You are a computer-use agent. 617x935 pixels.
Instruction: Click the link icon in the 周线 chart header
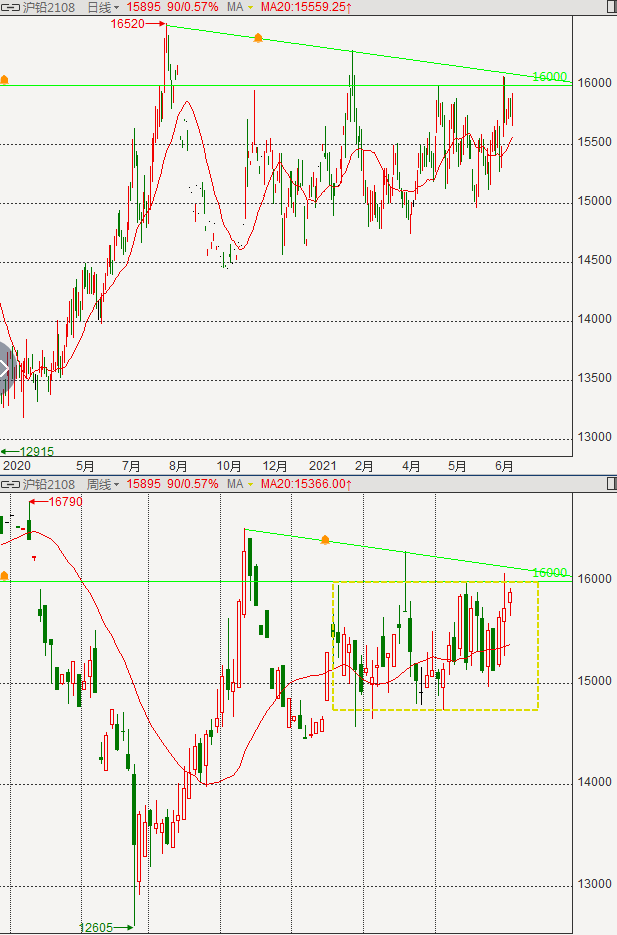10,484
